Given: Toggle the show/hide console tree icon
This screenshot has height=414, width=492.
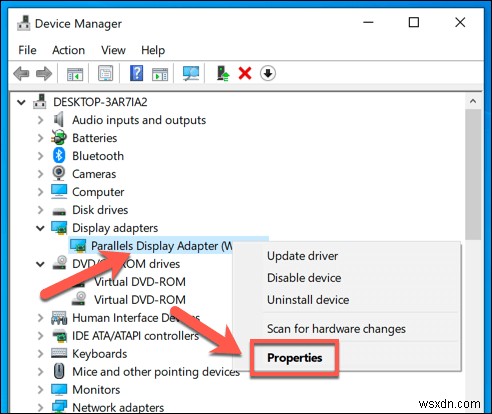Looking at the screenshot, I should tap(75, 74).
